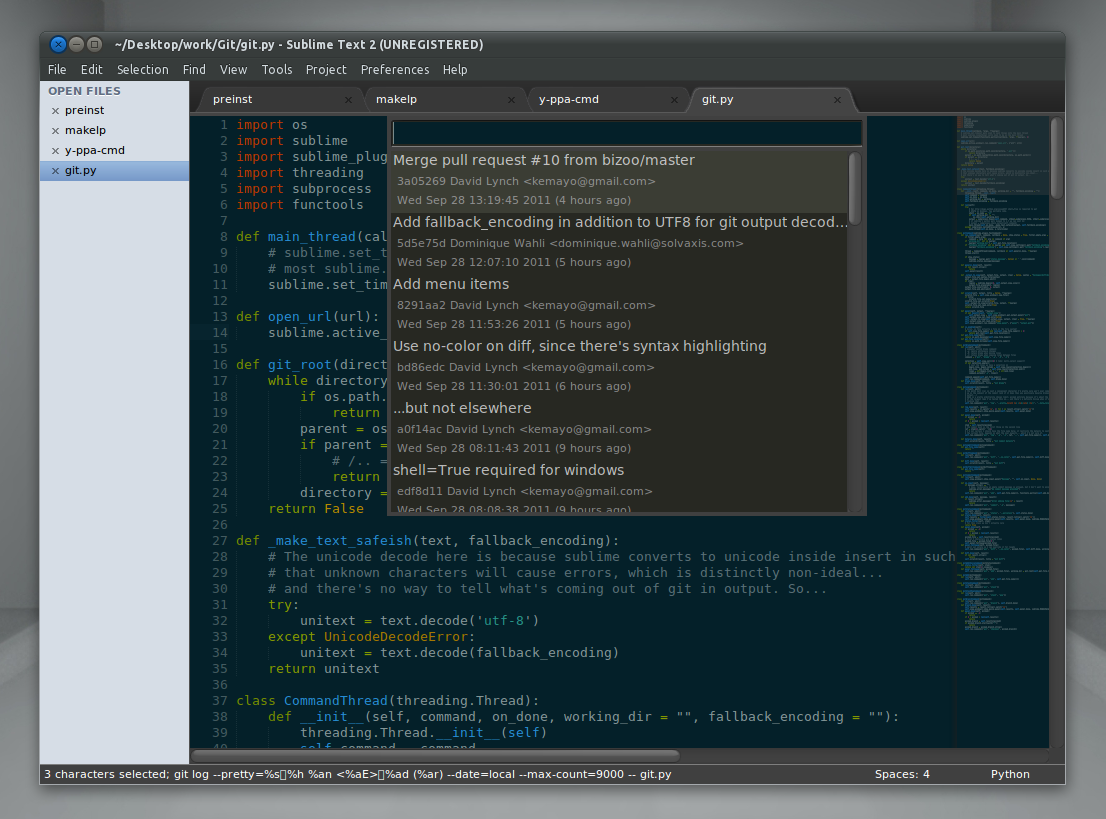
Task: Click the git log status bar message
Action: [358, 775]
